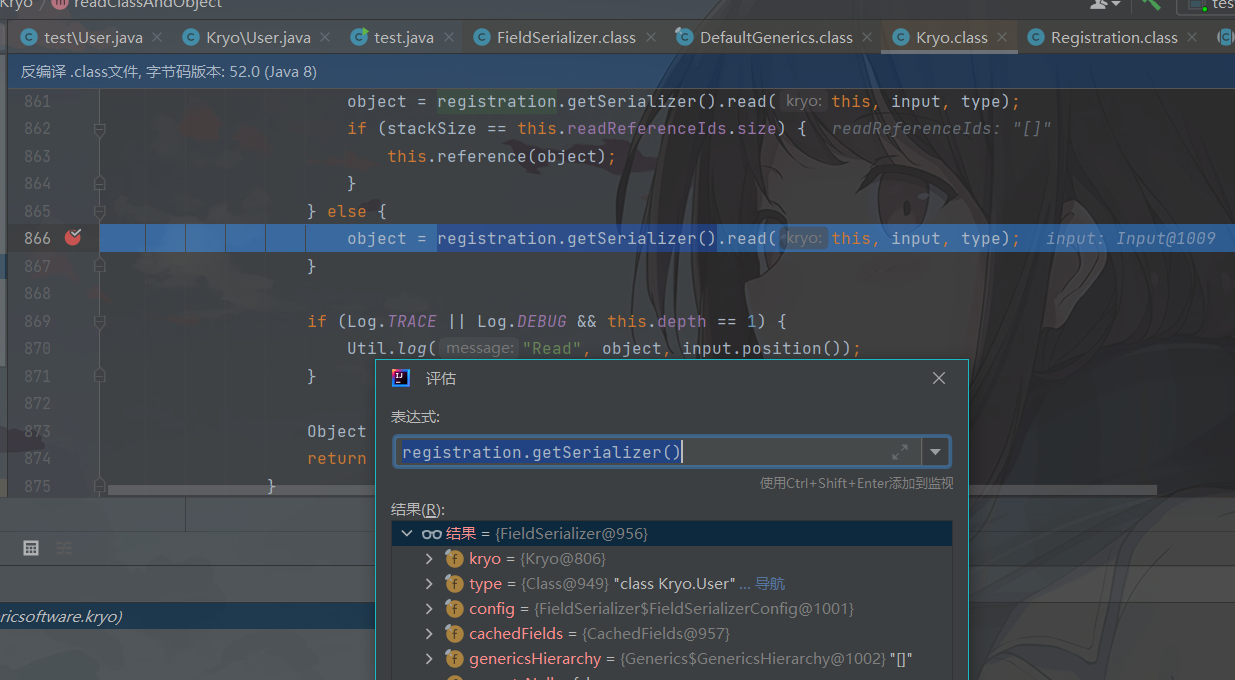Collapse the 结果 FieldSerializer@956 node
Image resolution: width=1235 pixels, height=680 pixels.
coord(407,534)
